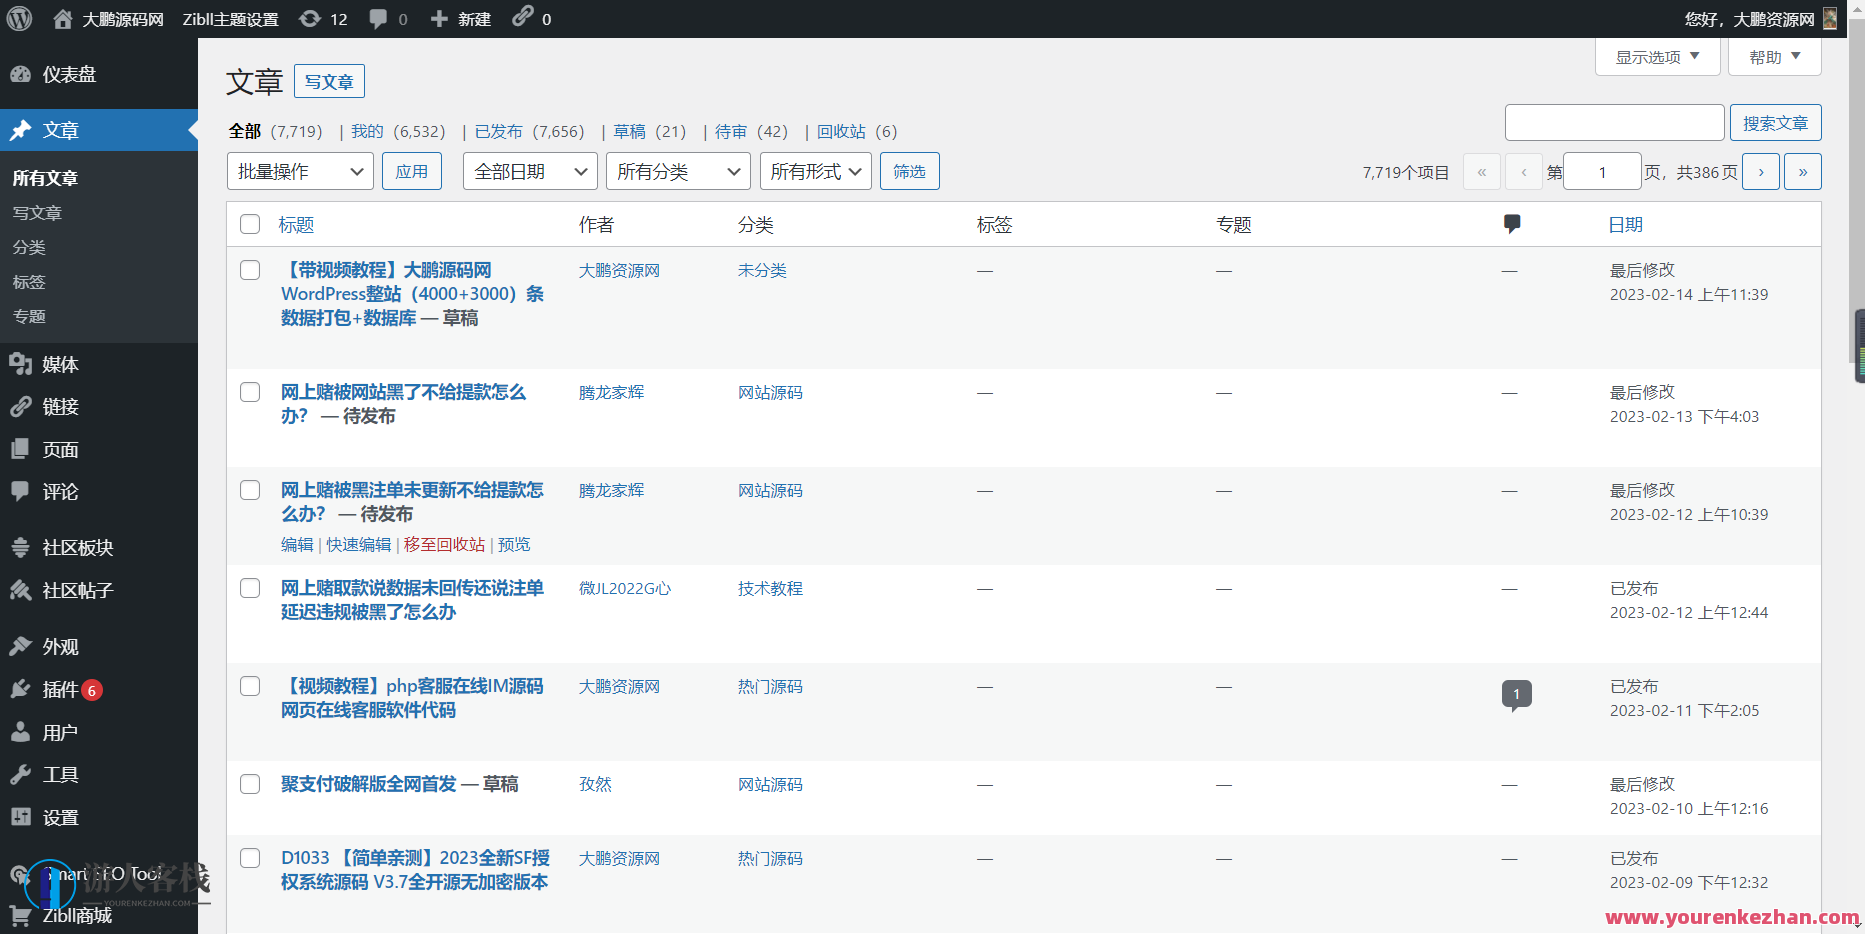Viewport: 1865px width, 934px height.
Task: Open the 批量操作 bulk actions dropdown
Action: [x=299, y=171]
